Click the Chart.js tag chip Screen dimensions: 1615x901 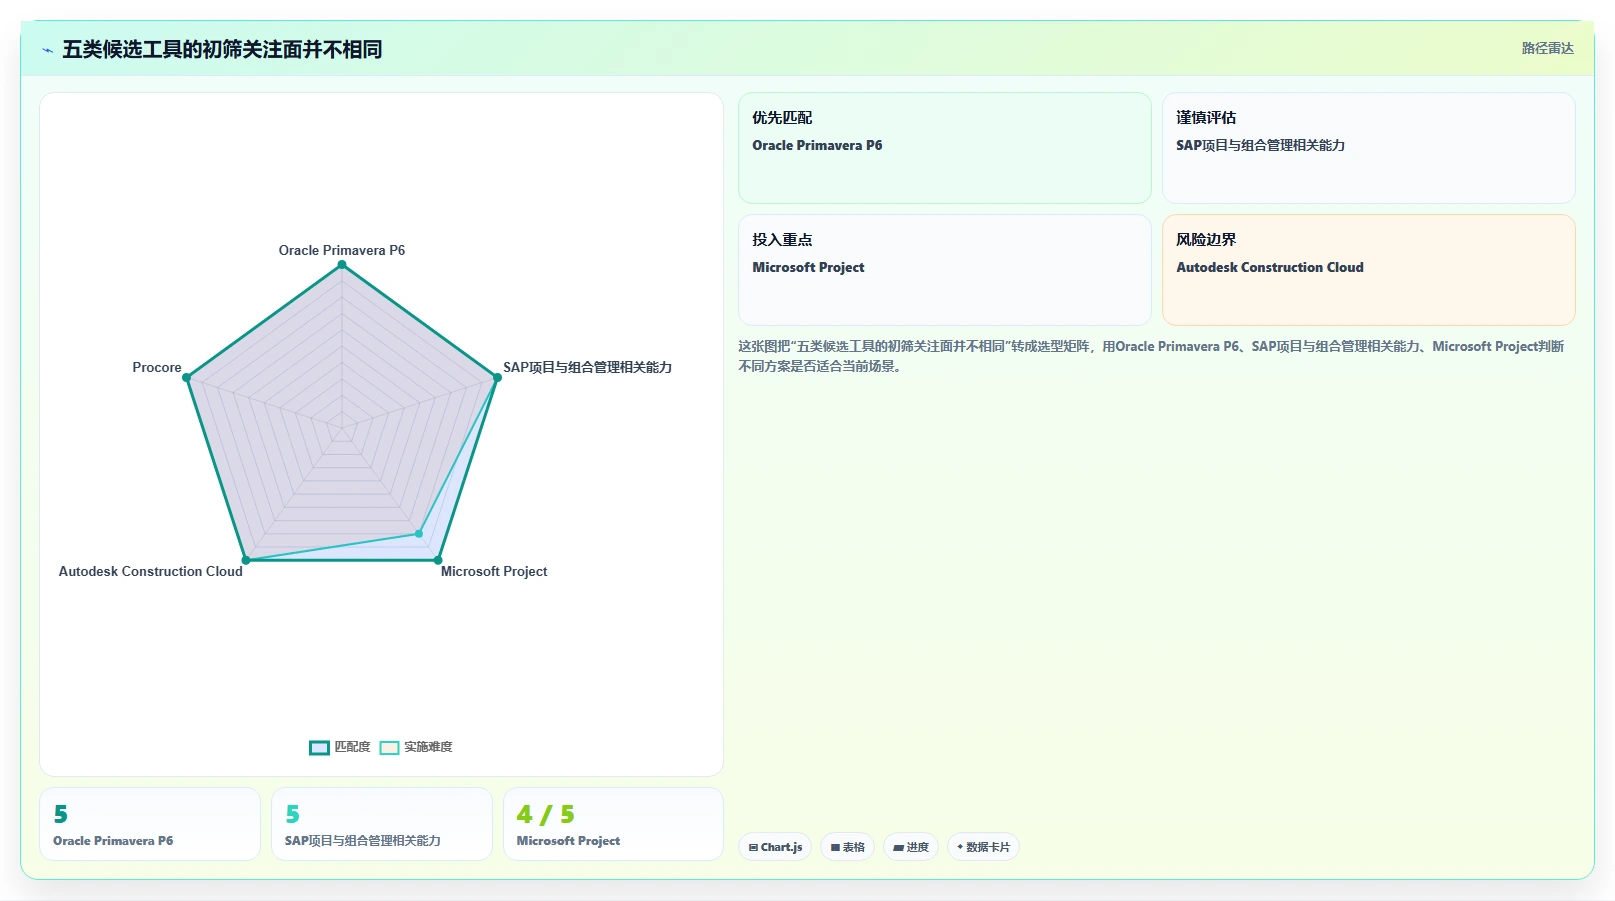coord(775,847)
